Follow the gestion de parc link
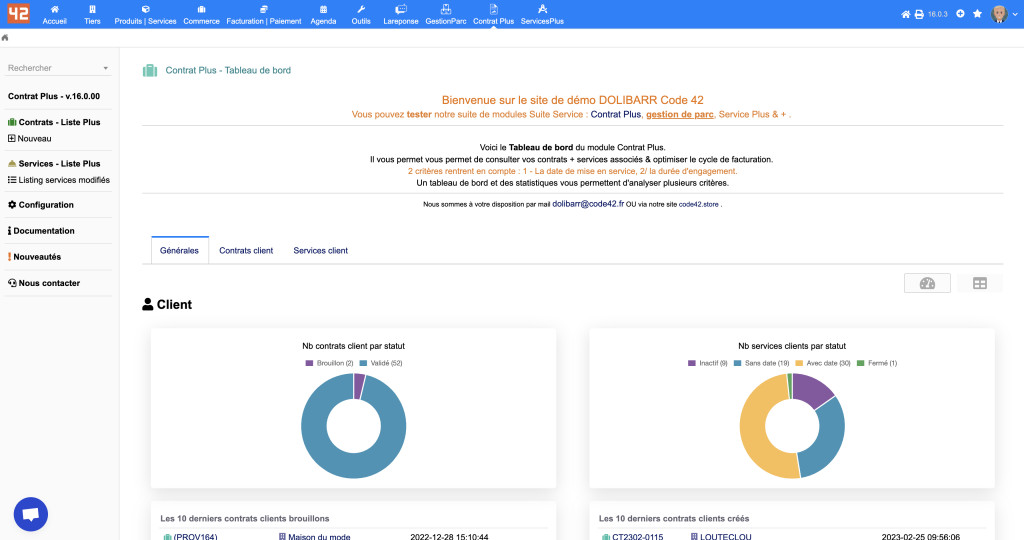Image resolution: width=1024 pixels, height=540 pixels. (680, 114)
